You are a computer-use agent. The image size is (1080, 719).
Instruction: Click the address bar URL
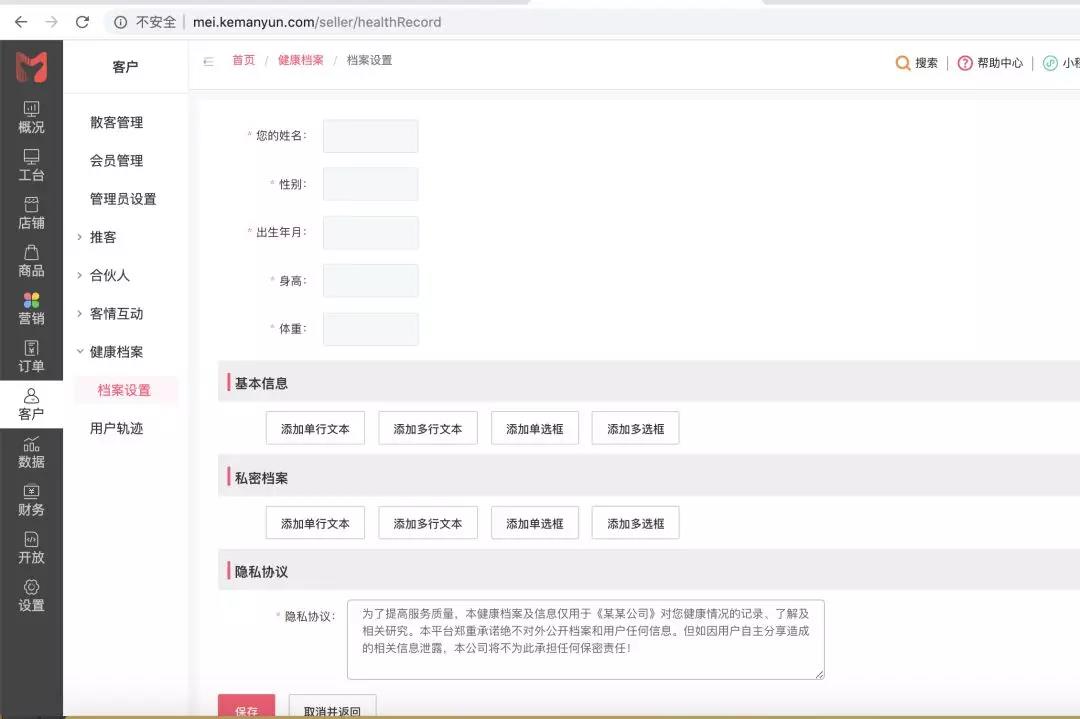tap(317, 22)
